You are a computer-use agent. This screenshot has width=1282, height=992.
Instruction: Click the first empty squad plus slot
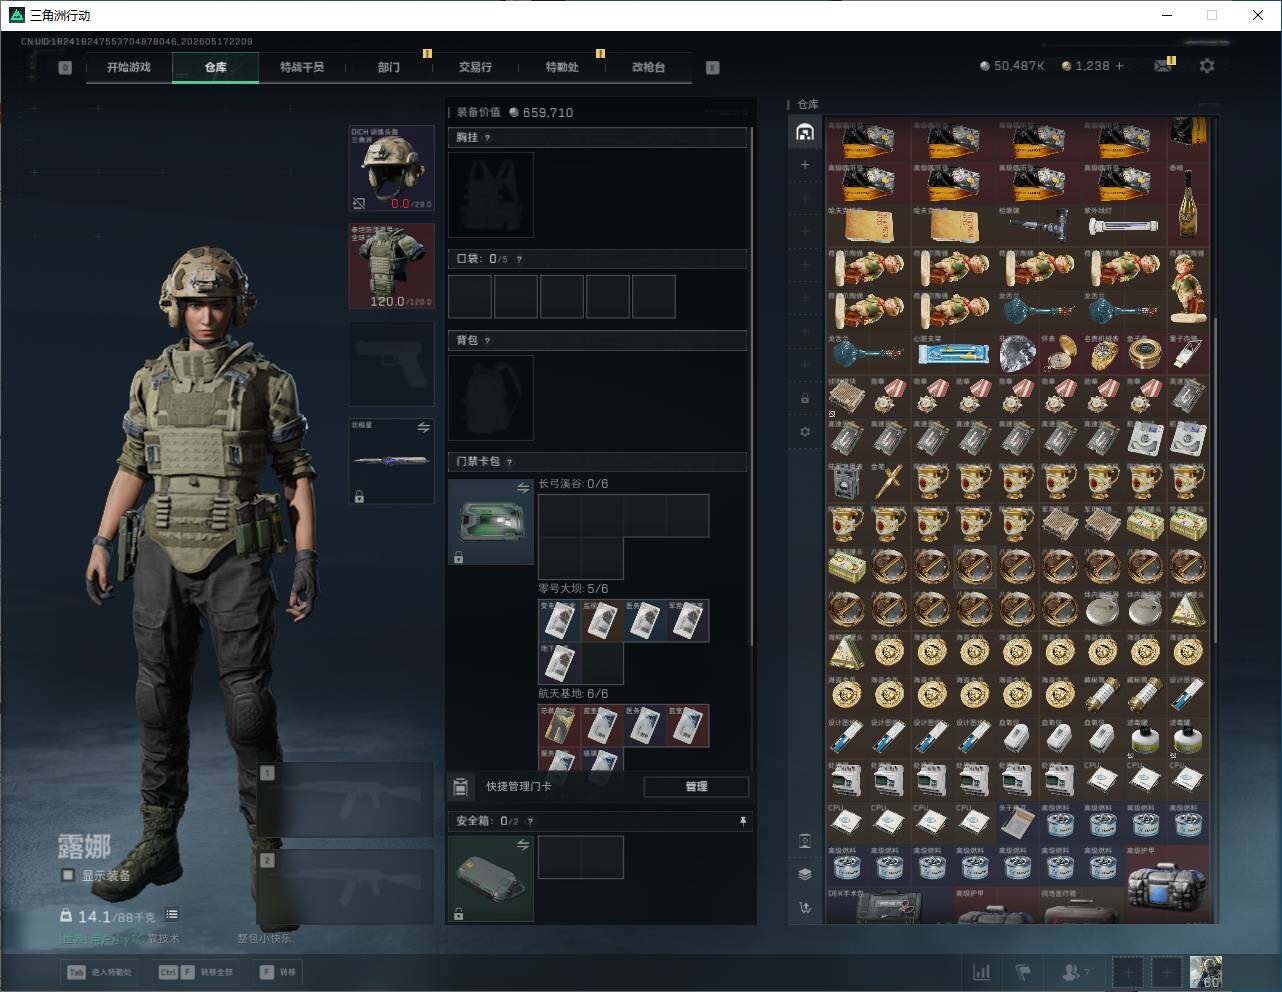(x=1128, y=972)
